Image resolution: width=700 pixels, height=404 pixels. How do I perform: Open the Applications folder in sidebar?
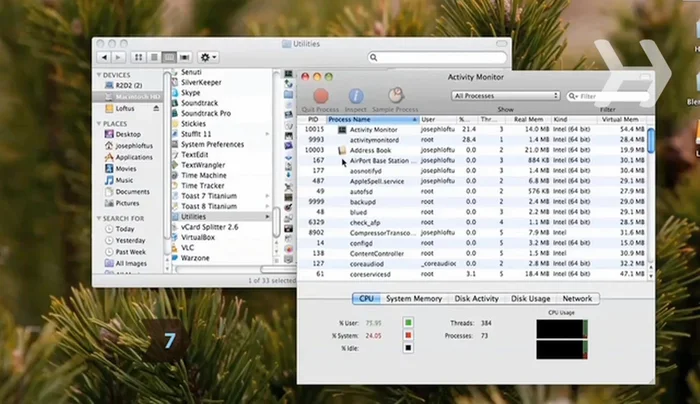click(x=133, y=157)
